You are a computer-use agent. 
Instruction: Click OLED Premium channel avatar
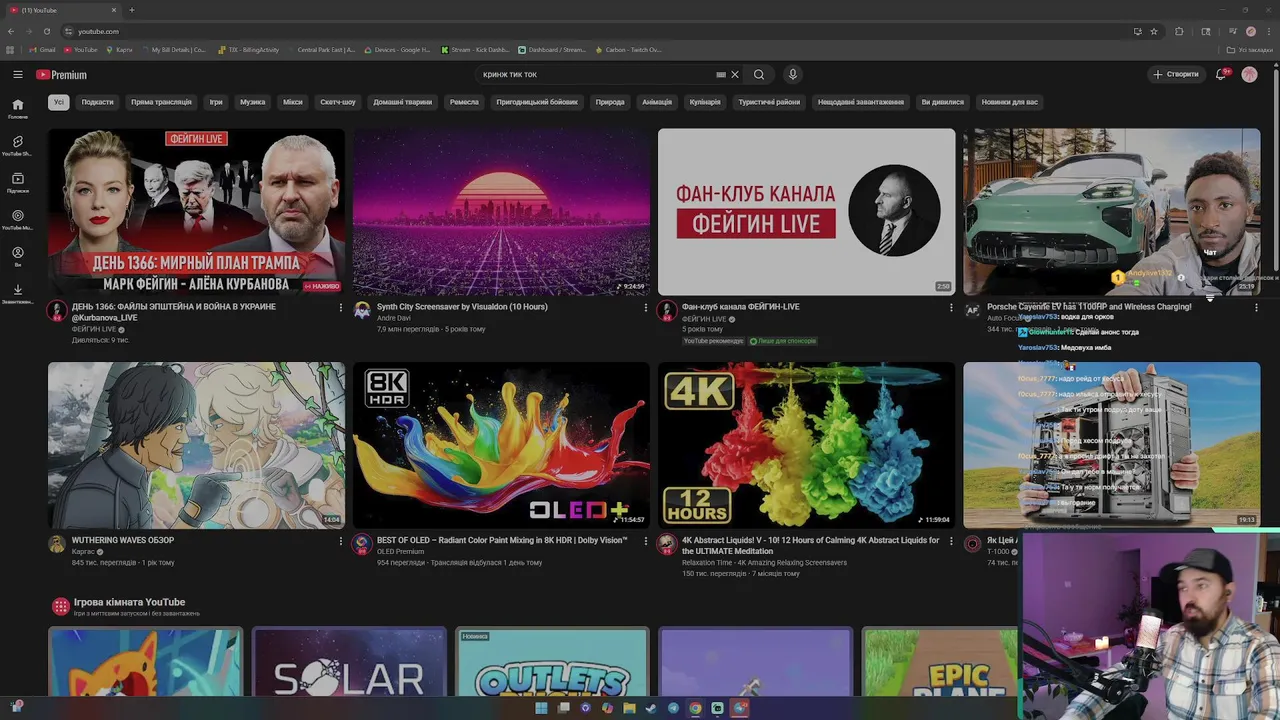362,544
